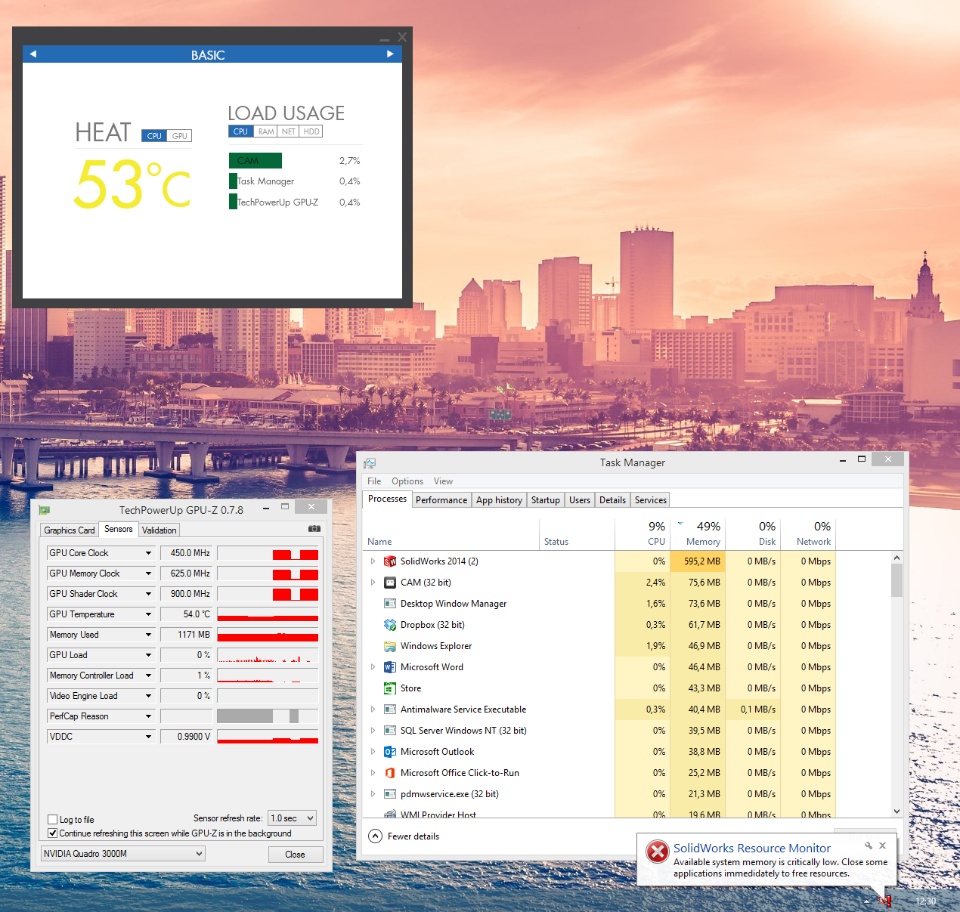Switch to the Startup tab
Viewport: 960px width, 912px height.
[546, 500]
